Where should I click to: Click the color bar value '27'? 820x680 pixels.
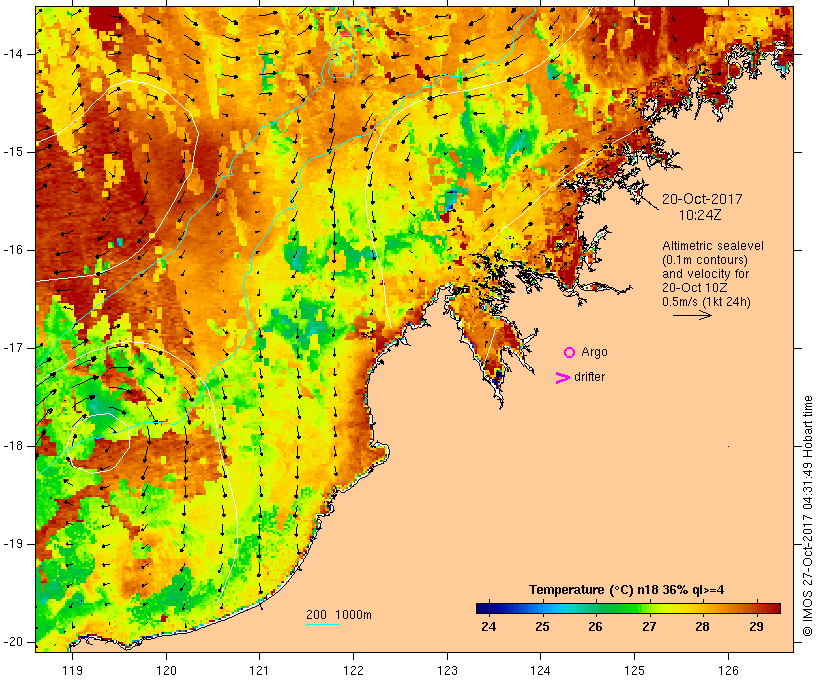[649, 627]
